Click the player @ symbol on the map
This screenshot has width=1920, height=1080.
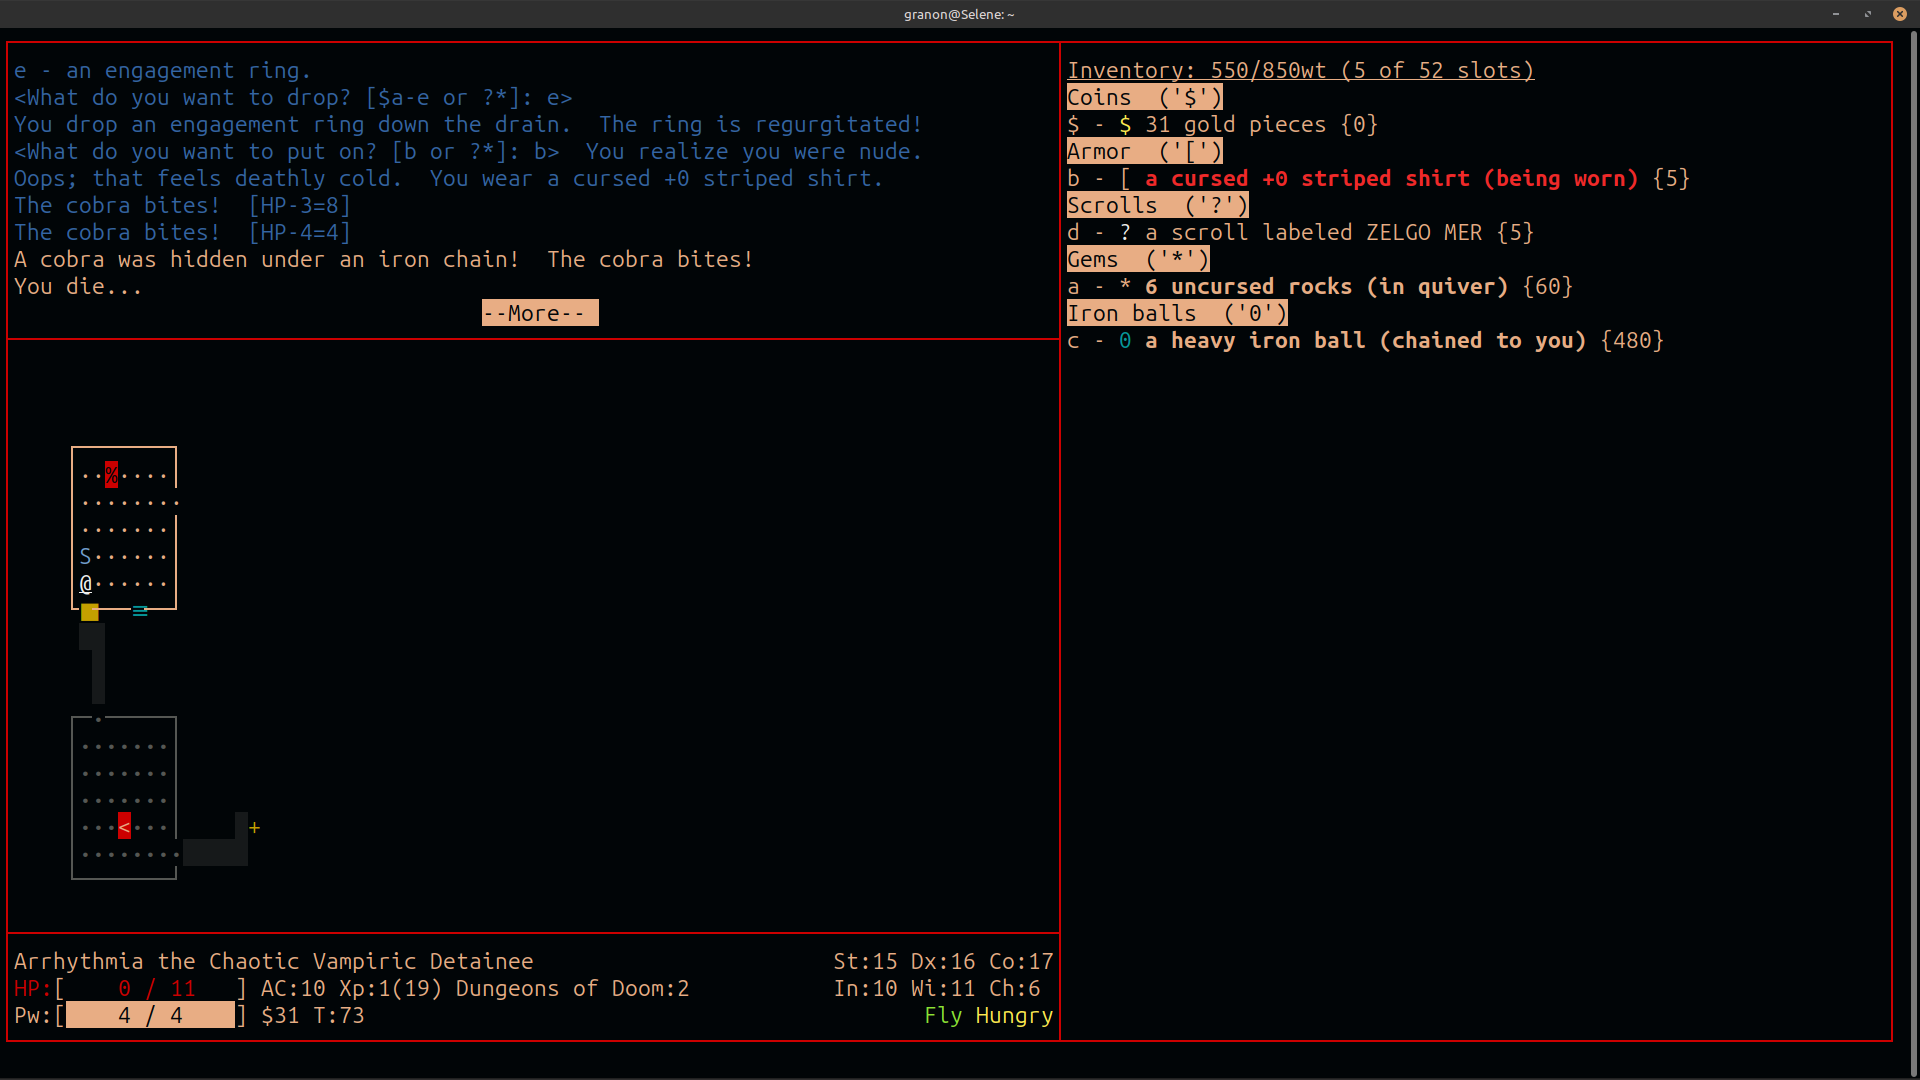pyautogui.click(x=86, y=584)
